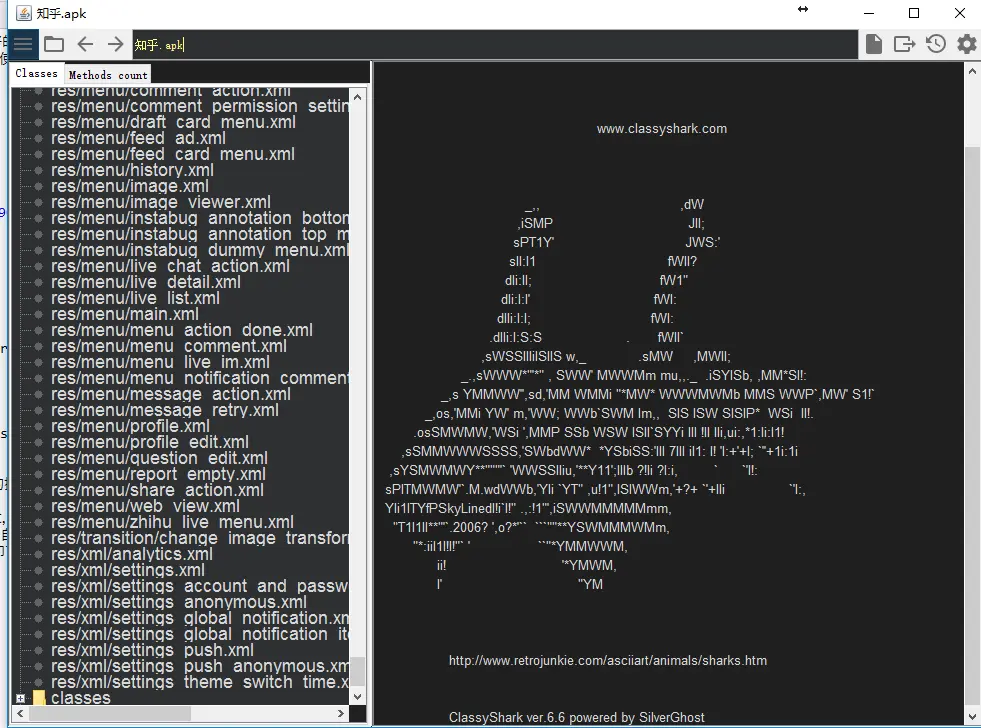This screenshot has width=981, height=728.
Task: Select res/menu/share_action.xml entry
Action: pos(158,491)
